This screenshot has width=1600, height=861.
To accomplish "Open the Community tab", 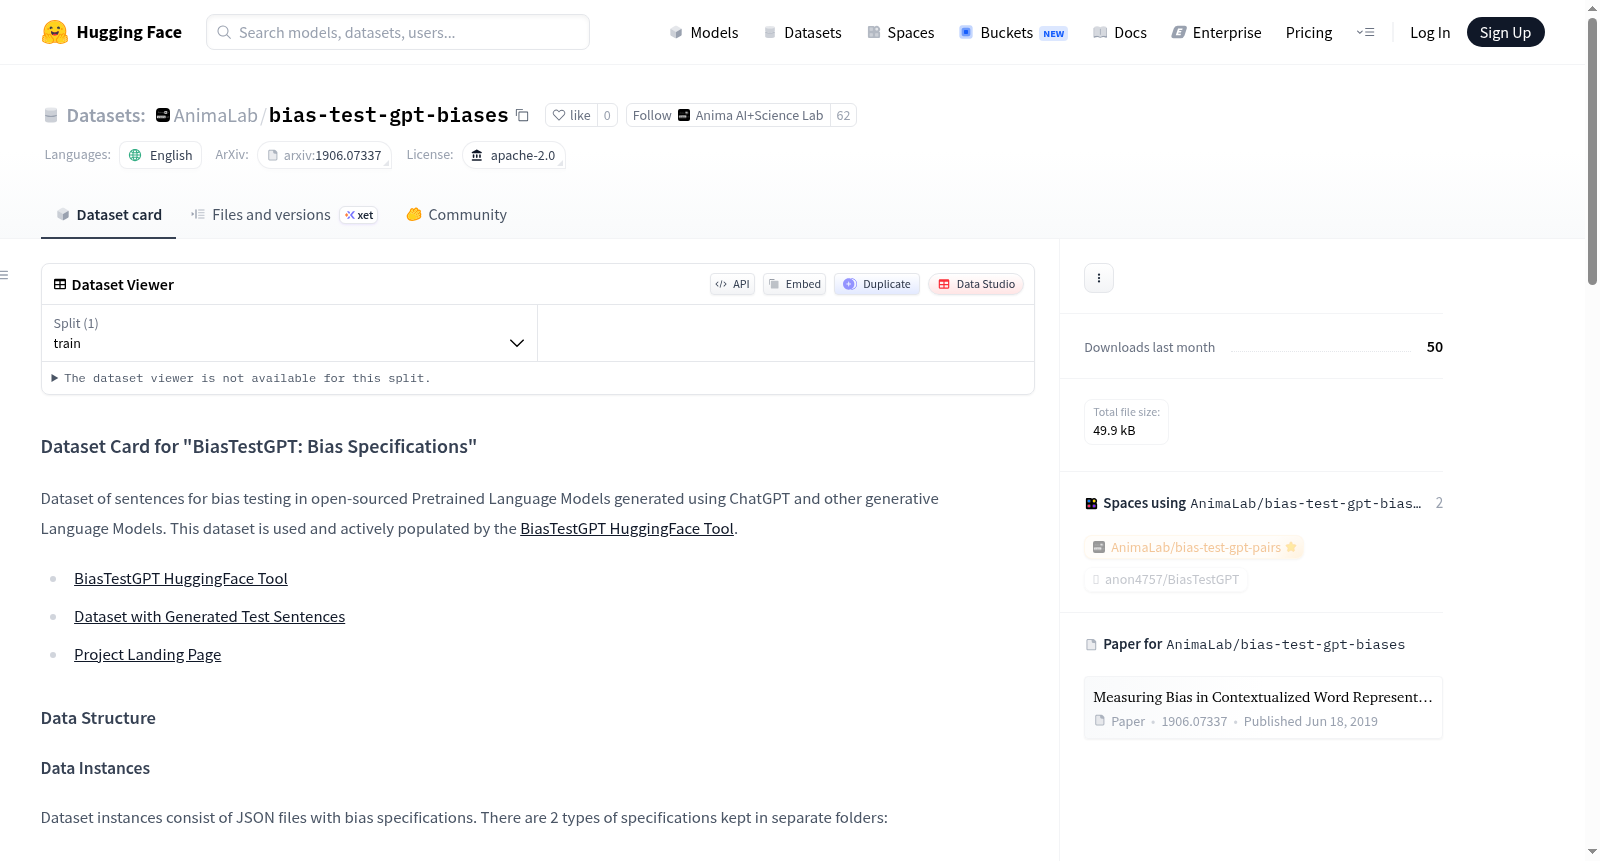I will coord(456,215).
